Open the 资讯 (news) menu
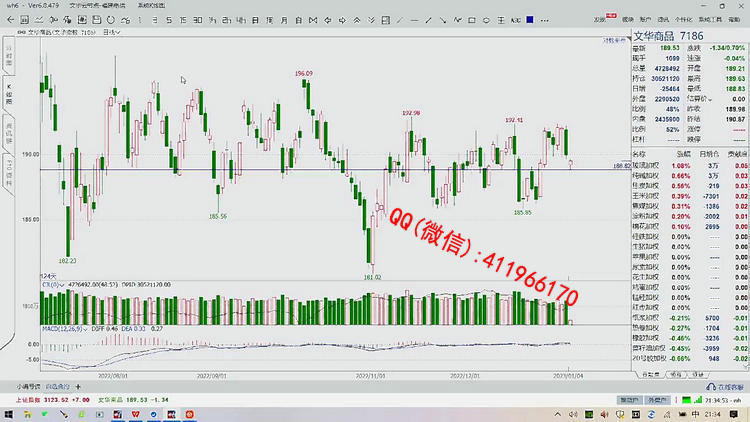Screen dimensions: 750x422 pos(663,20)
